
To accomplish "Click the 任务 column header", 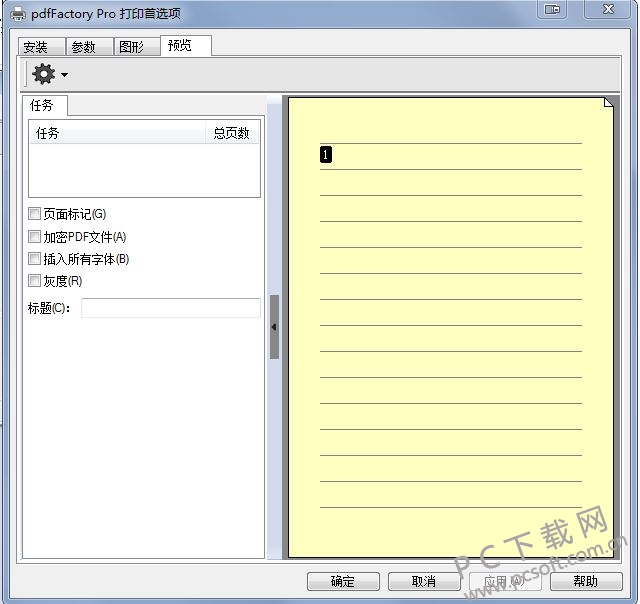I will 118,133.
